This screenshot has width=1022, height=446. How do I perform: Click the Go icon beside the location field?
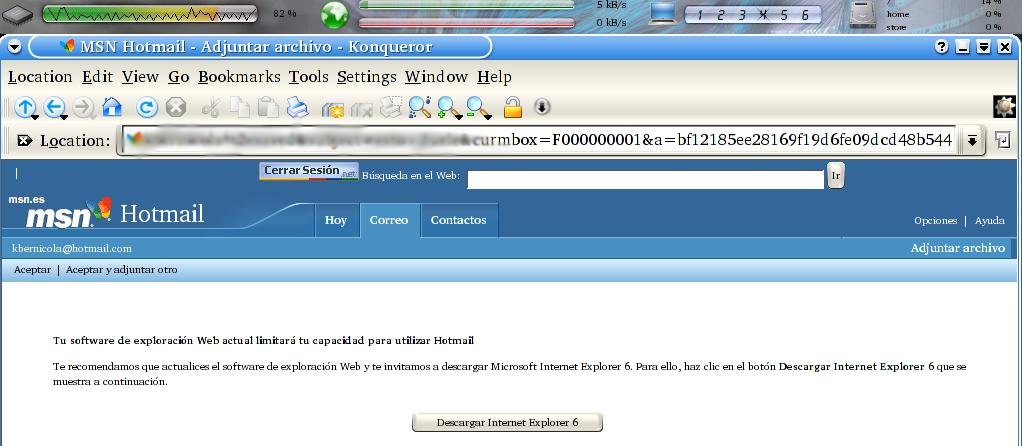[1002, 140]
